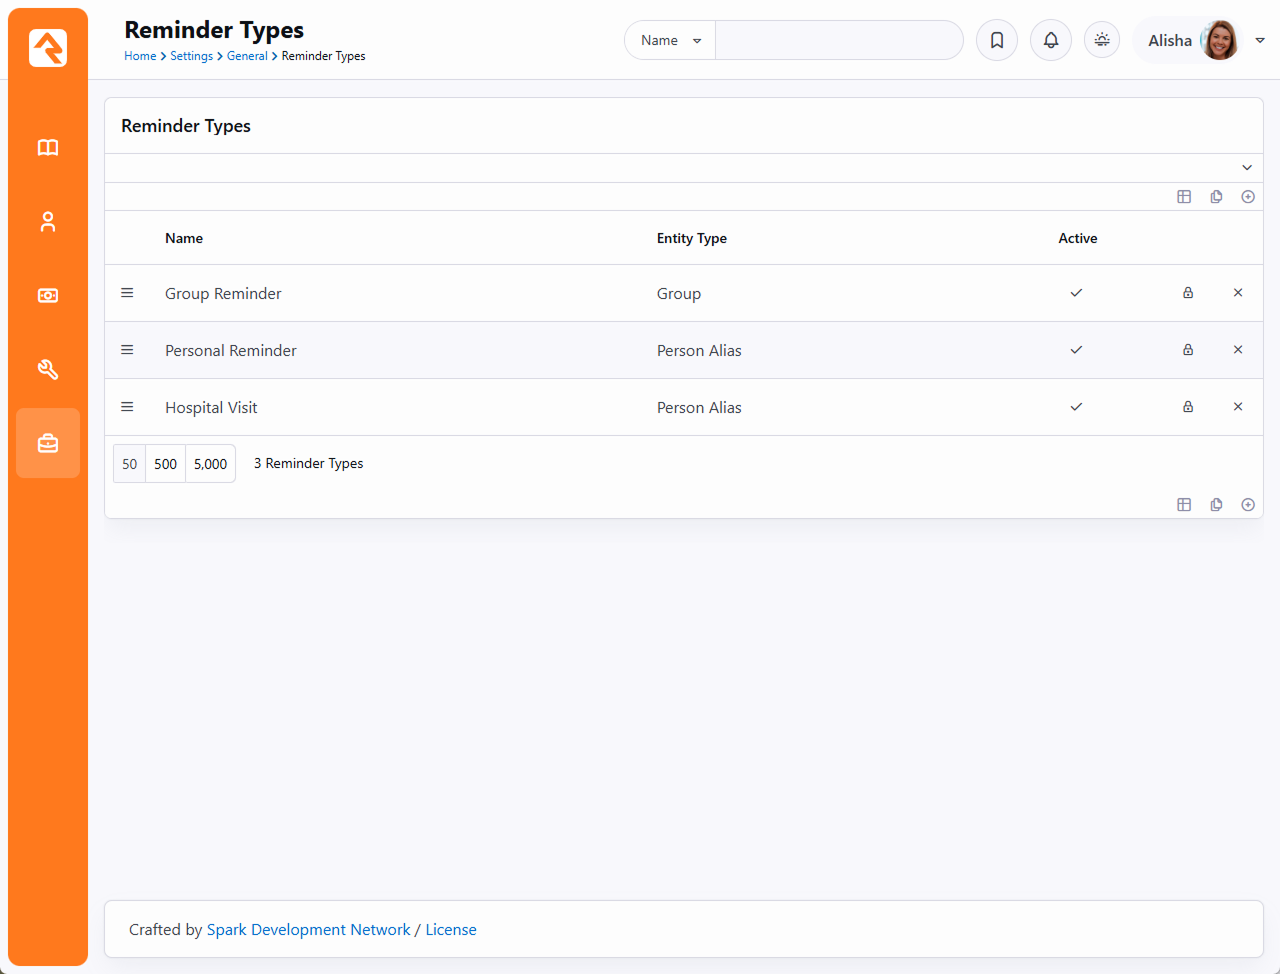Open the bookmarks icon in header

[997, 41]
